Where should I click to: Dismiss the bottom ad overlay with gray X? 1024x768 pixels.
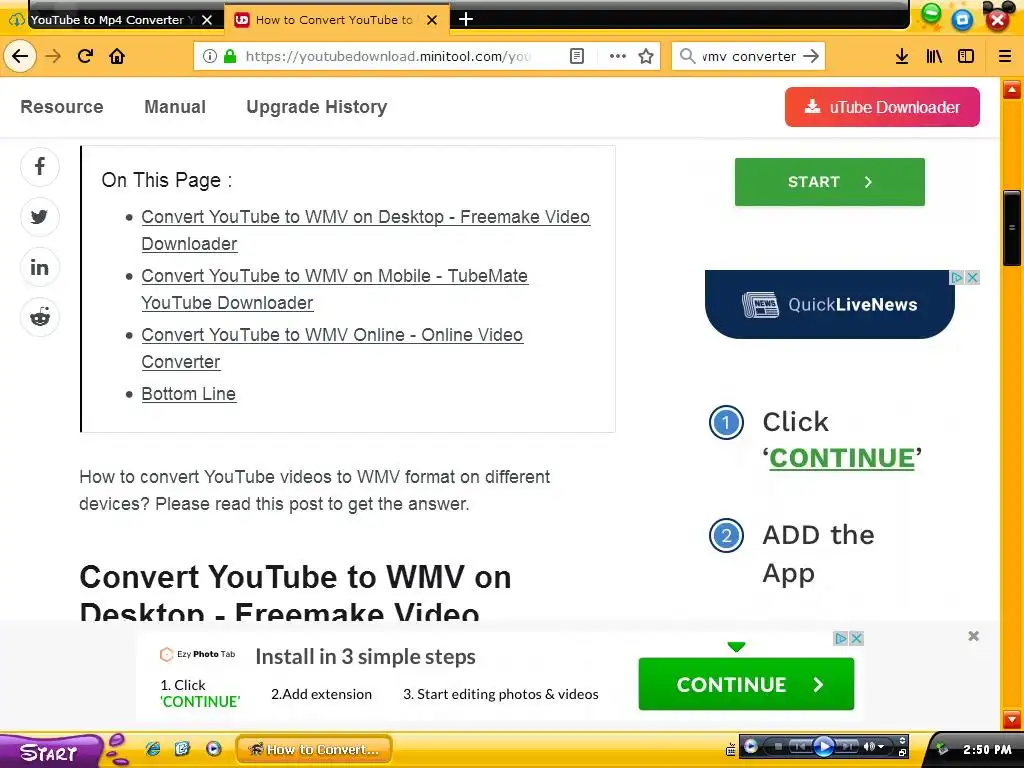[x=973, y=636]
